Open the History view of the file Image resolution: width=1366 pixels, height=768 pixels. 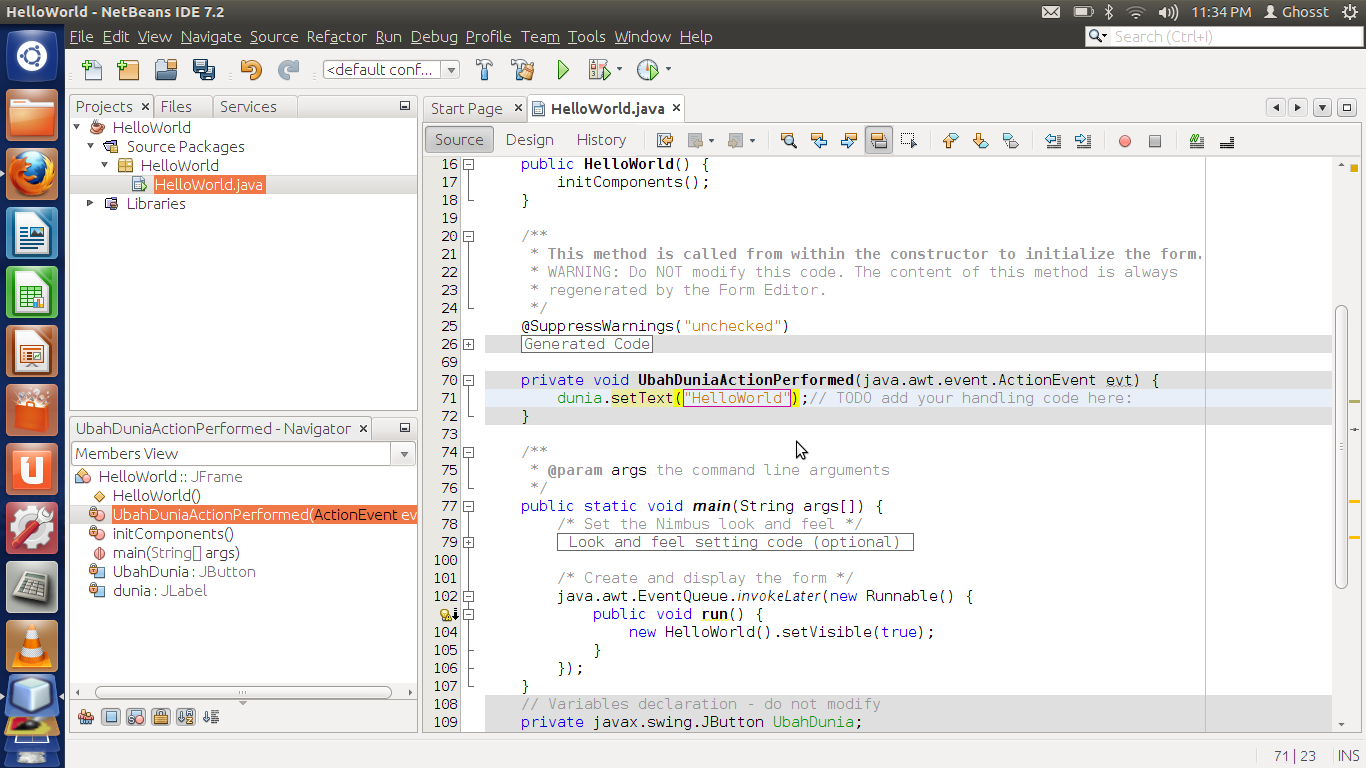[600, 139]
